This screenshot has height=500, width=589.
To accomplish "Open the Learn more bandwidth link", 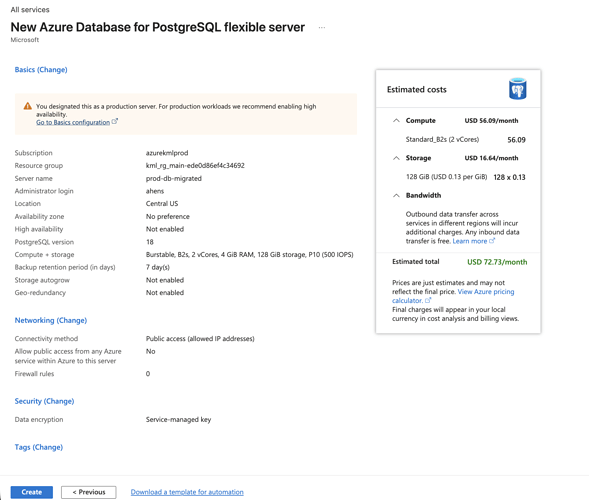I will [470, 241].
